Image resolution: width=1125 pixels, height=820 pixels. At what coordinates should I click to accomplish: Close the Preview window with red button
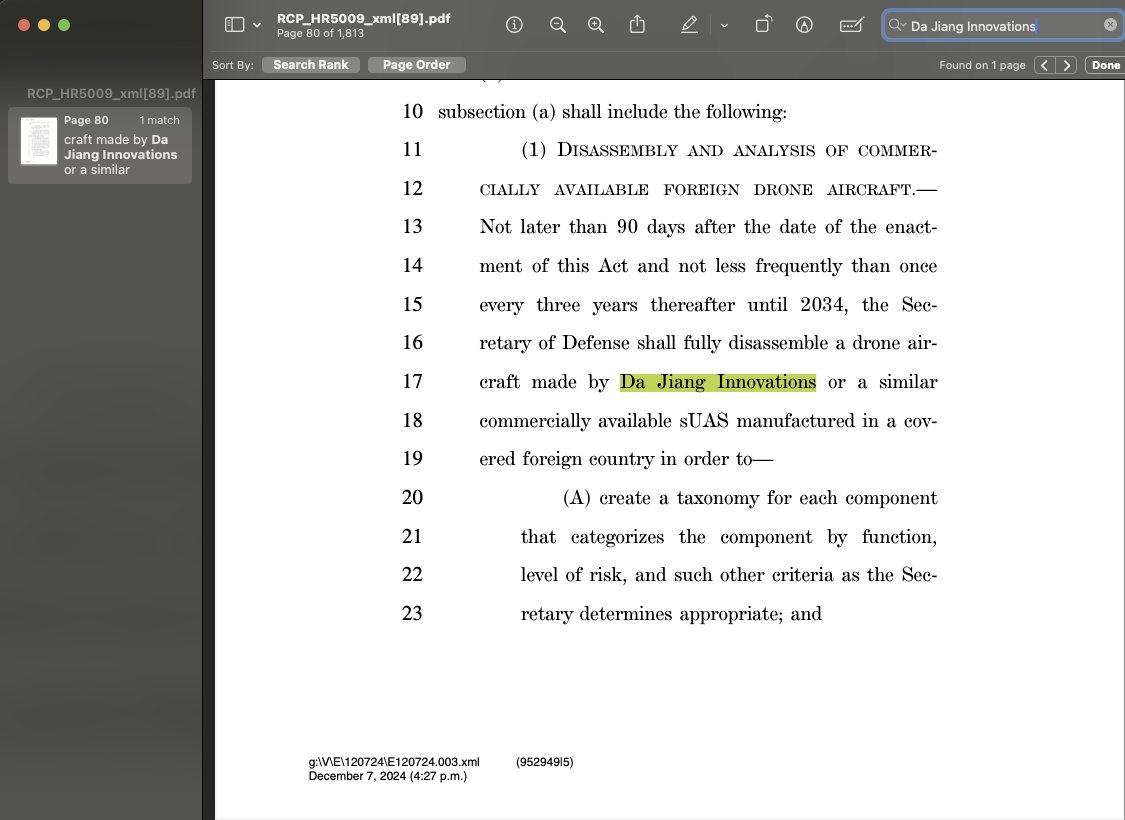pyautogui.click(x=24, y=25)
